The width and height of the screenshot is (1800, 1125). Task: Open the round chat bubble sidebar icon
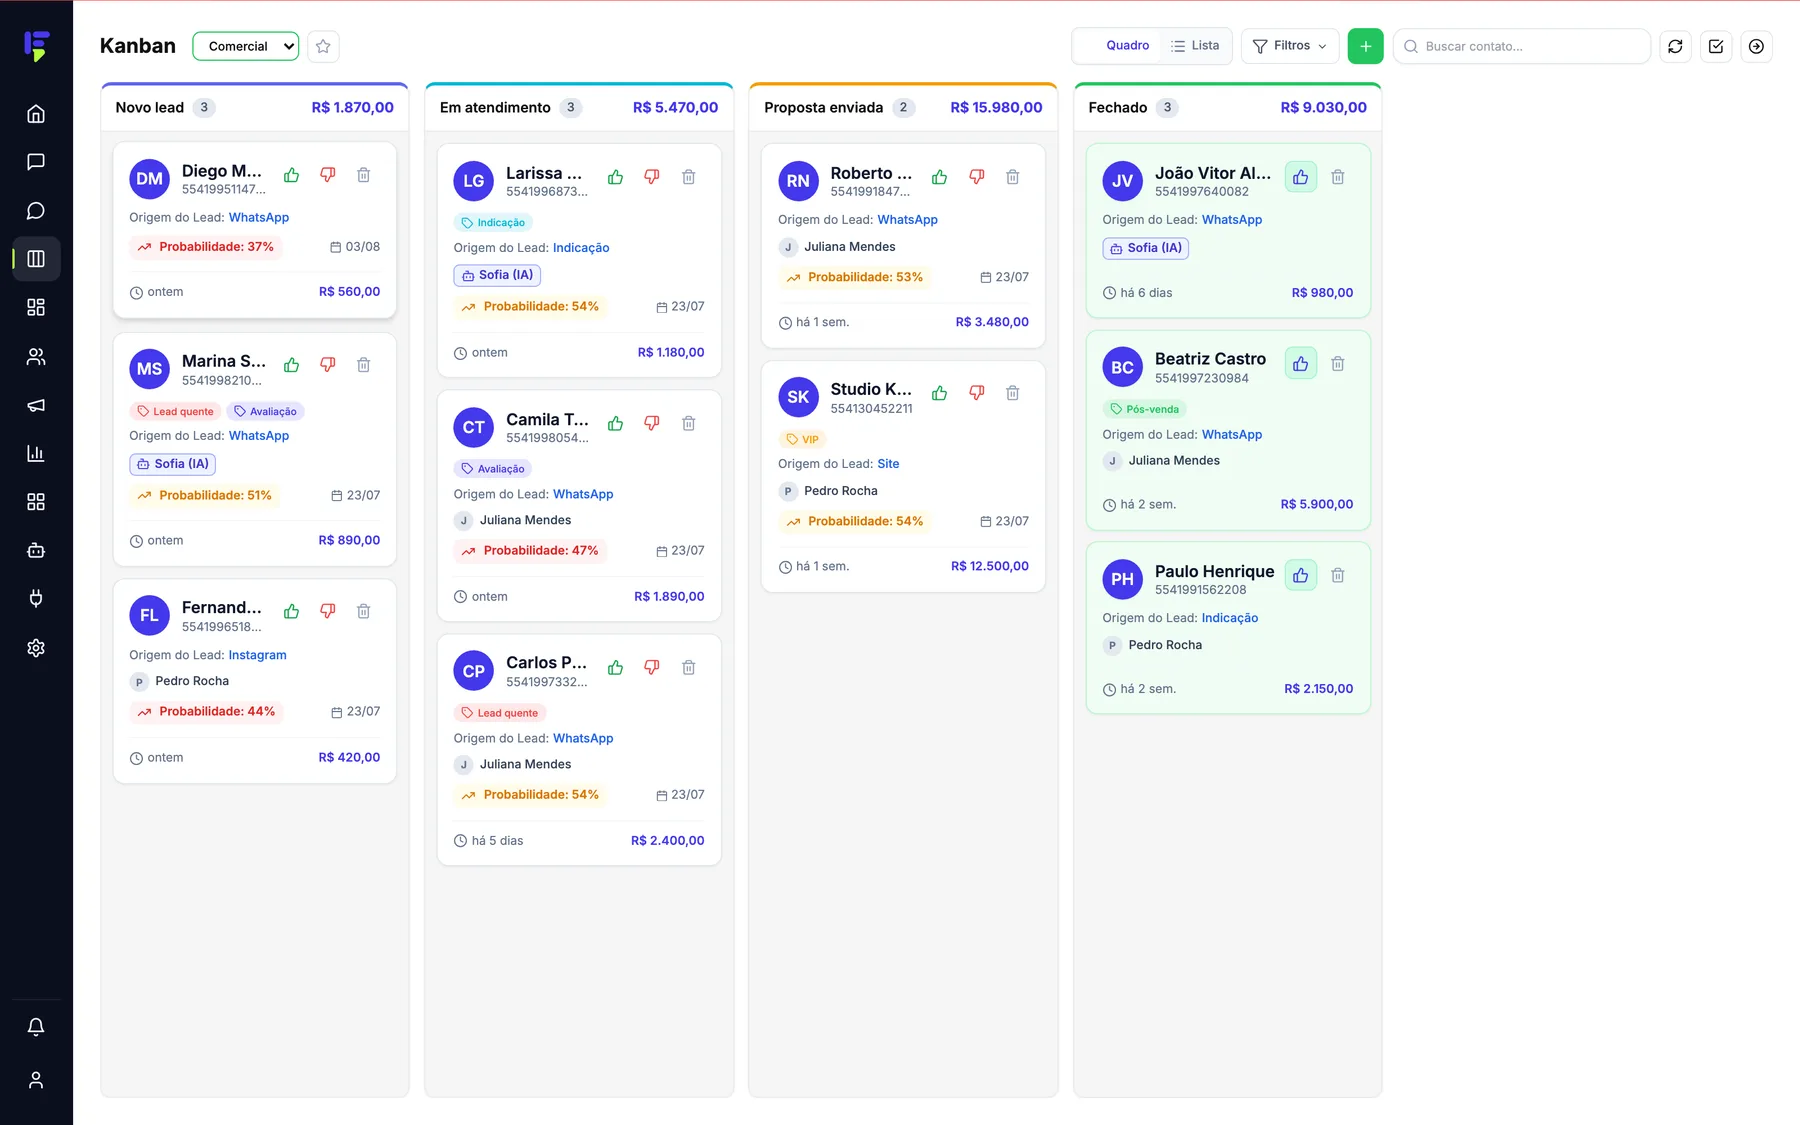pos(36,211)
